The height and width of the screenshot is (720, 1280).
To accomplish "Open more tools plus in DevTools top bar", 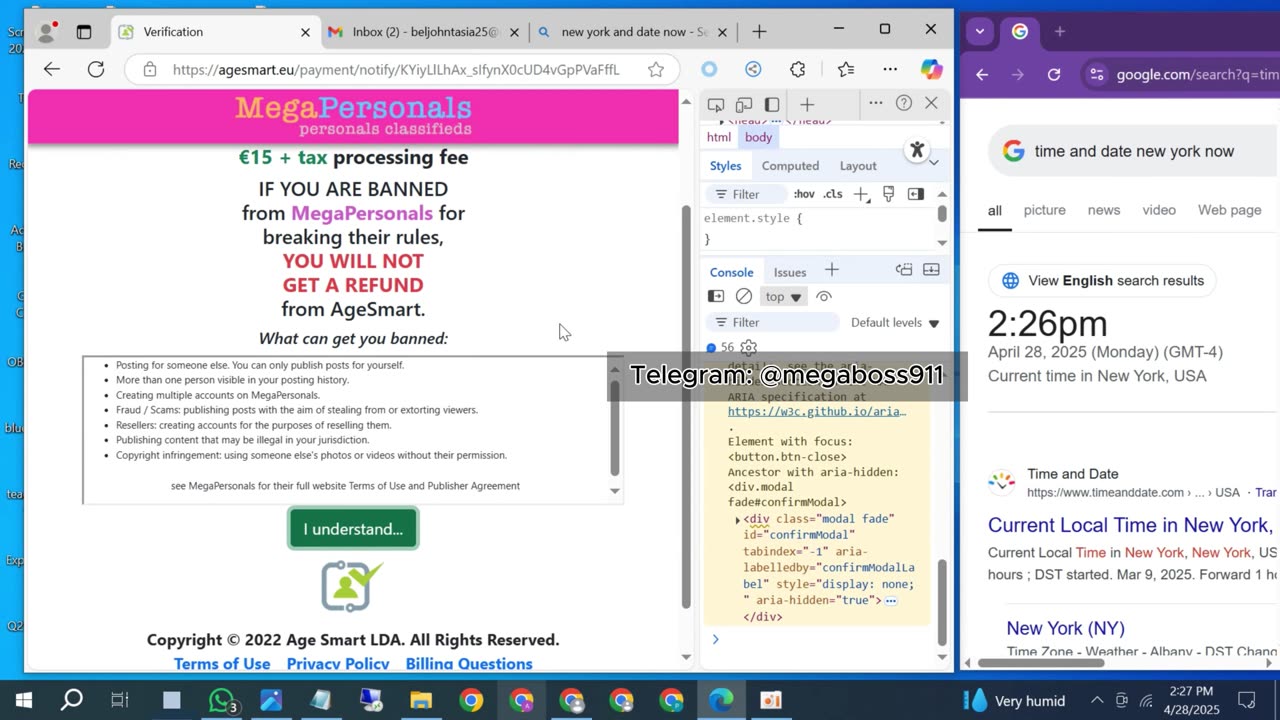I will [x=807, y=104].
